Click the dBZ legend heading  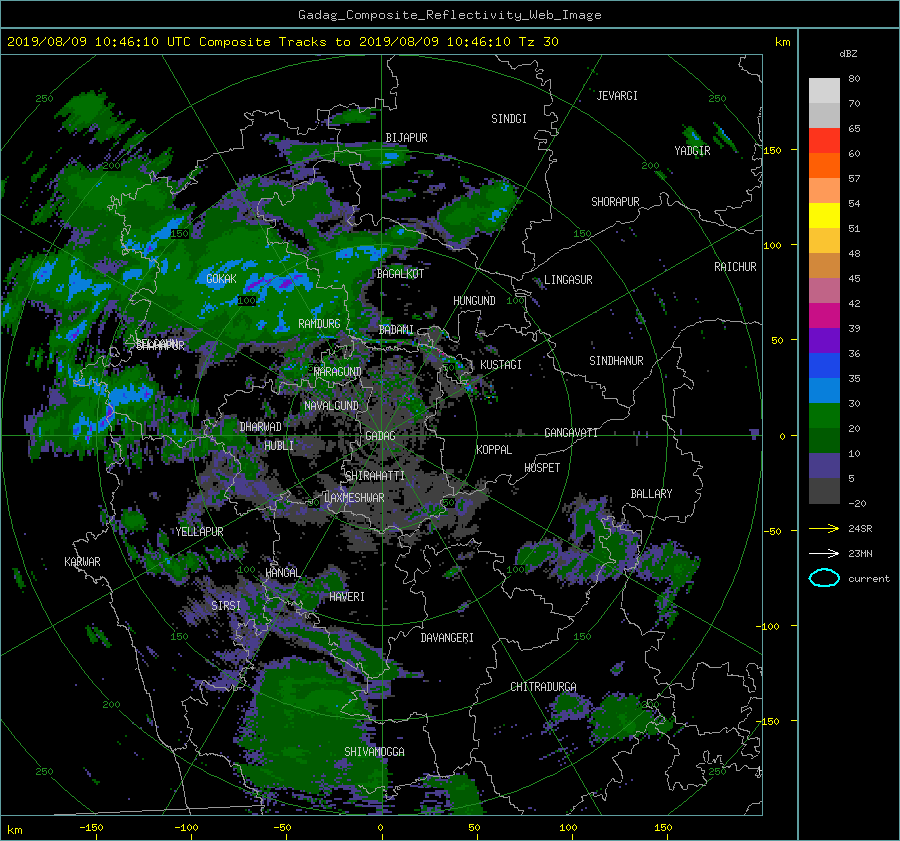(848, 54)
